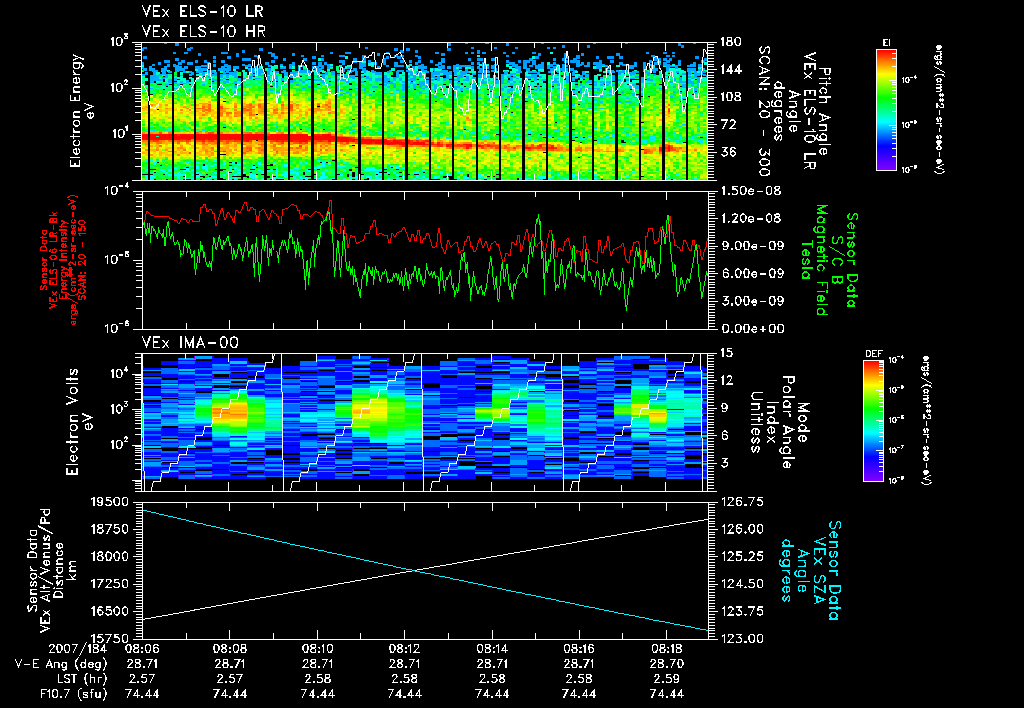Click the 'Electron Energy eV' axis label

(82, 111)
